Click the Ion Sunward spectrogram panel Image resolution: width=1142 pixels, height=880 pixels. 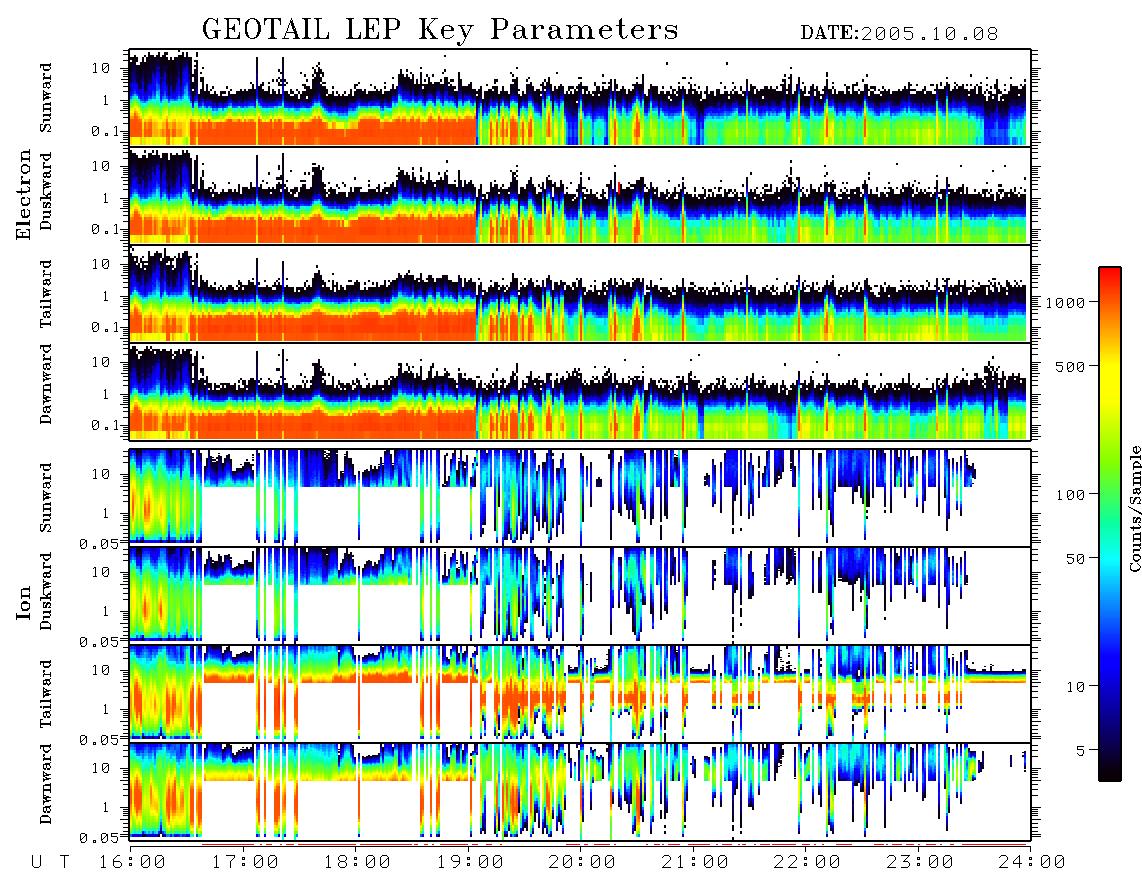580,497
